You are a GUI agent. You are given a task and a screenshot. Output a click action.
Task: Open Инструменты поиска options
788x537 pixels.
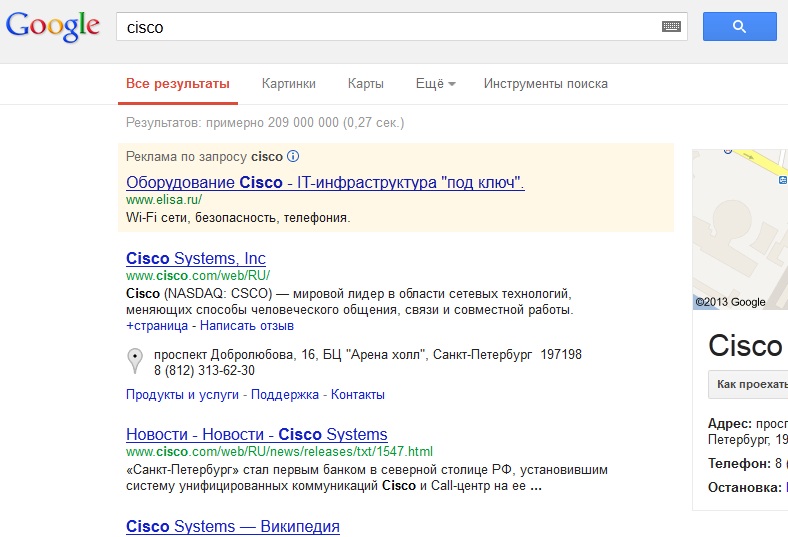point(546,83)
